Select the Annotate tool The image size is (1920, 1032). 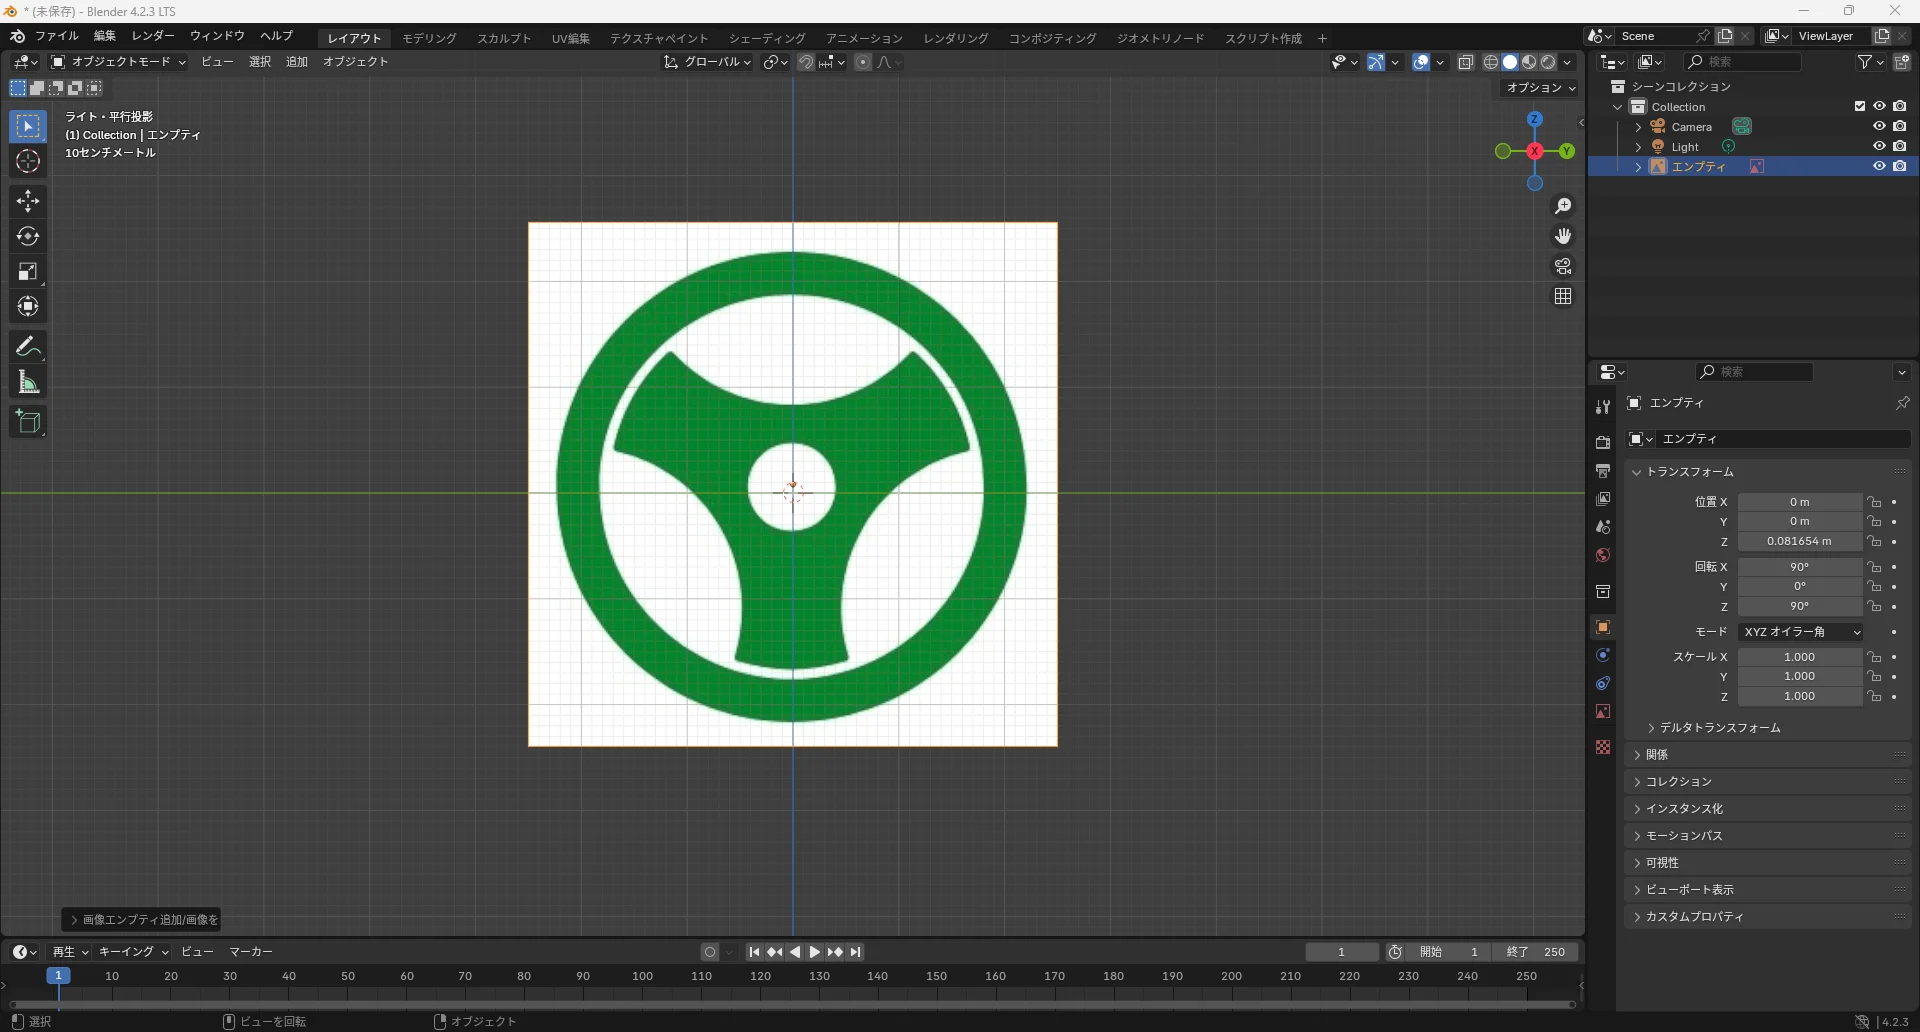[28, 346]
